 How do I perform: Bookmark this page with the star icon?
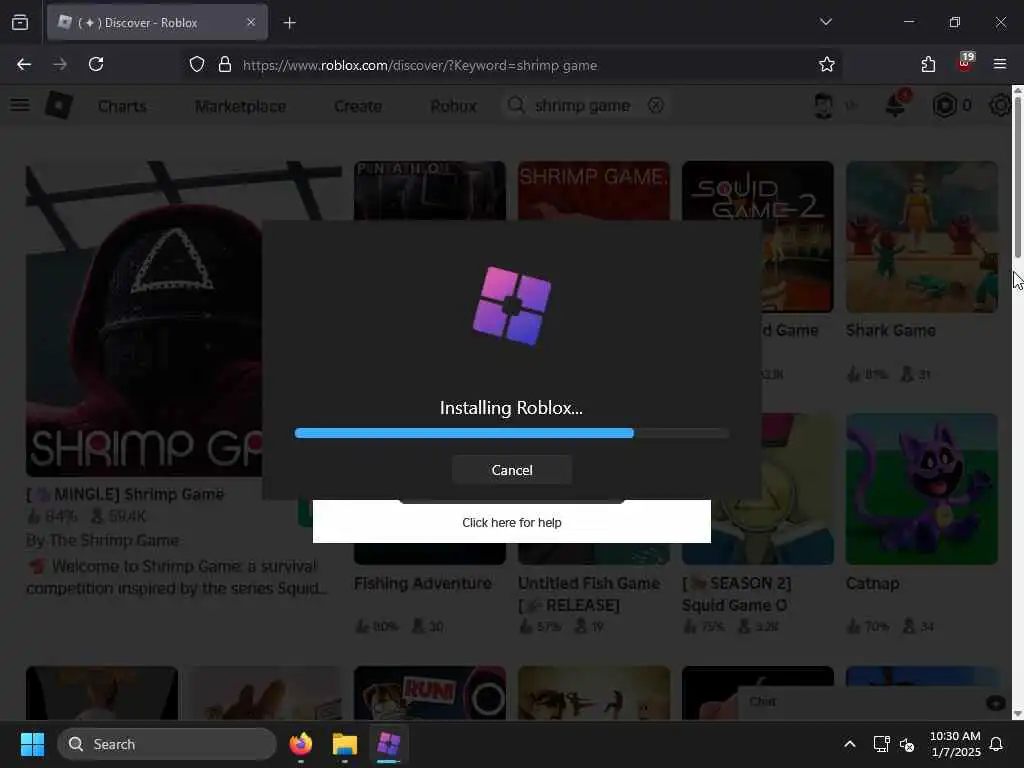click(827, 65)
